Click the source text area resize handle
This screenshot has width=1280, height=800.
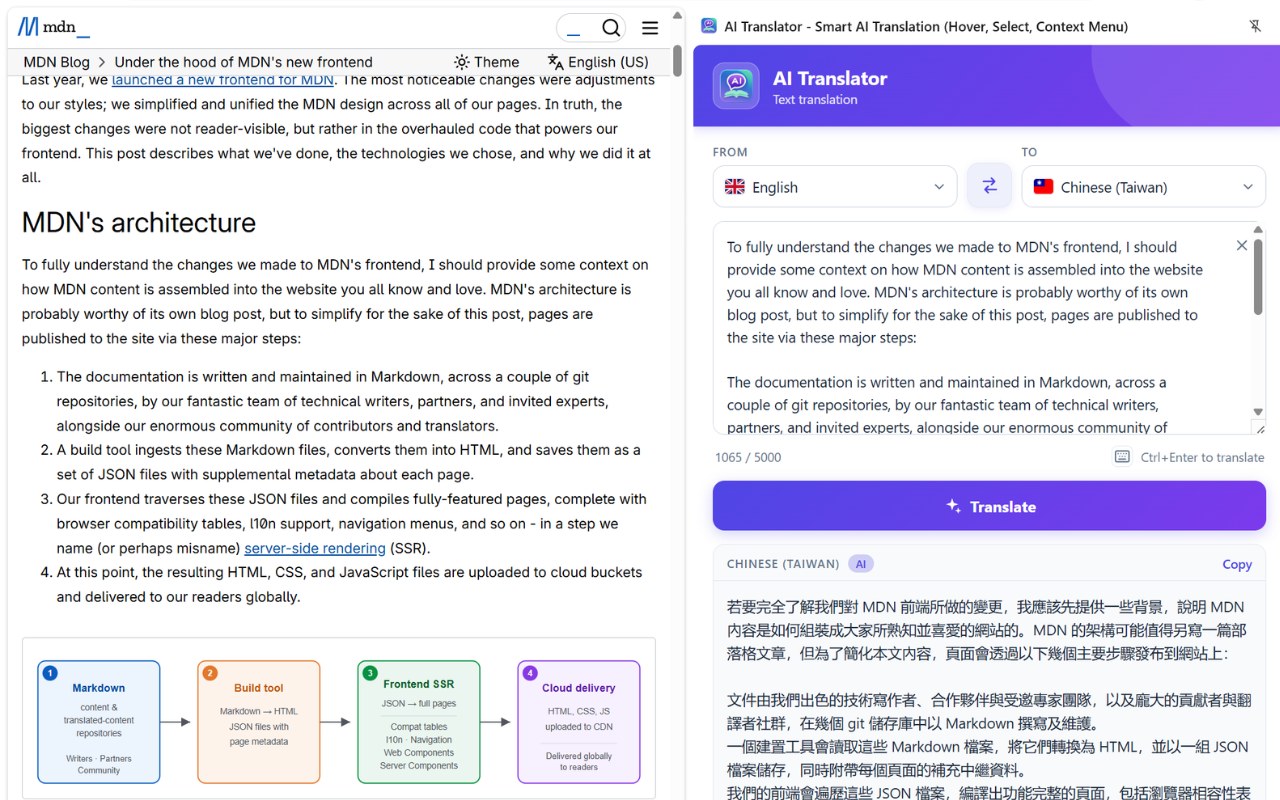1258,428
